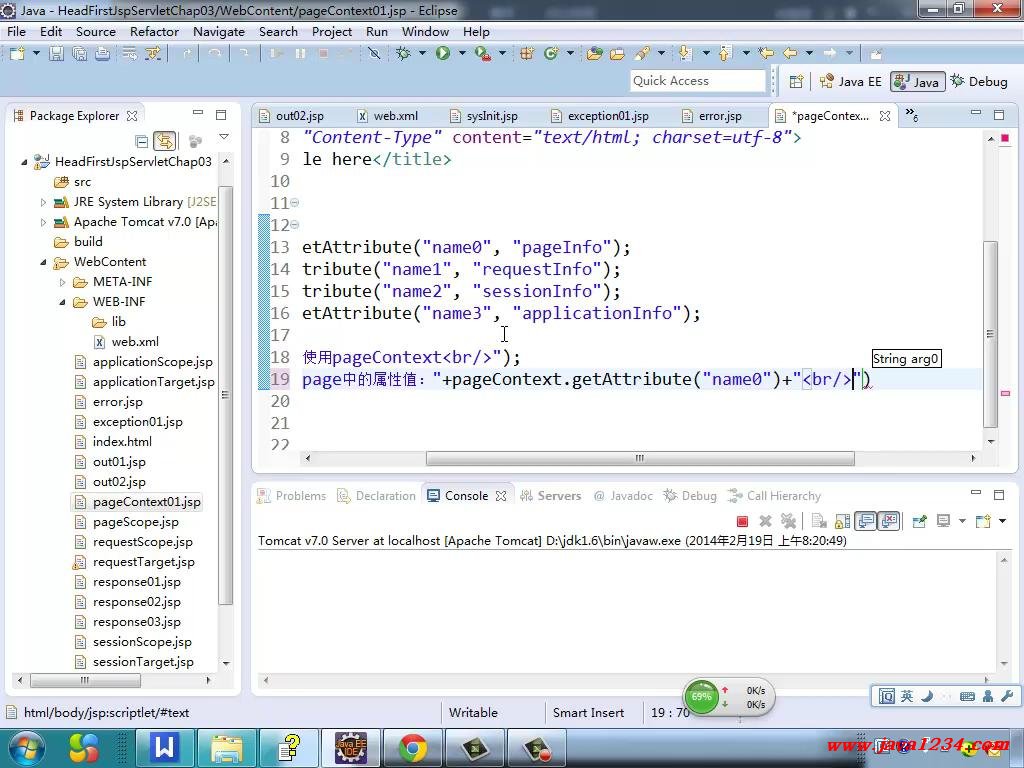Screen dimensions: 1024x768
Task: Expand the META-INF folder node
Action: point(63,282)
